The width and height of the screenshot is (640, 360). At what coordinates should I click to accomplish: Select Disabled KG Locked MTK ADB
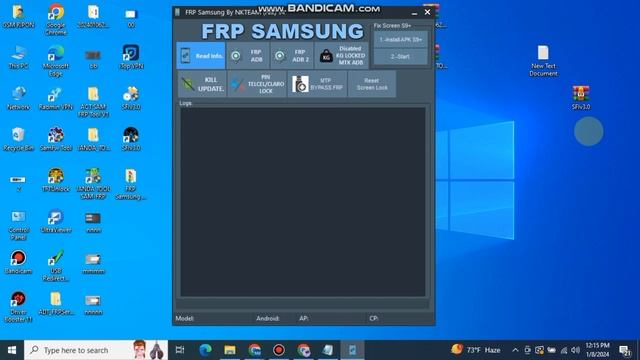pos(342,56)
